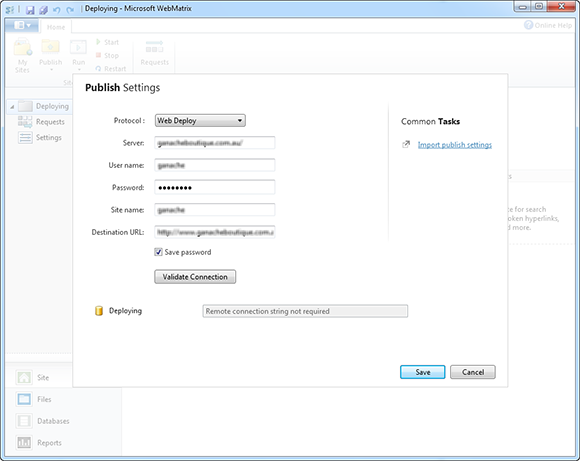580x461 pixels.
Task: Click the Save All icon in title bar
Action: coord(43,10)
